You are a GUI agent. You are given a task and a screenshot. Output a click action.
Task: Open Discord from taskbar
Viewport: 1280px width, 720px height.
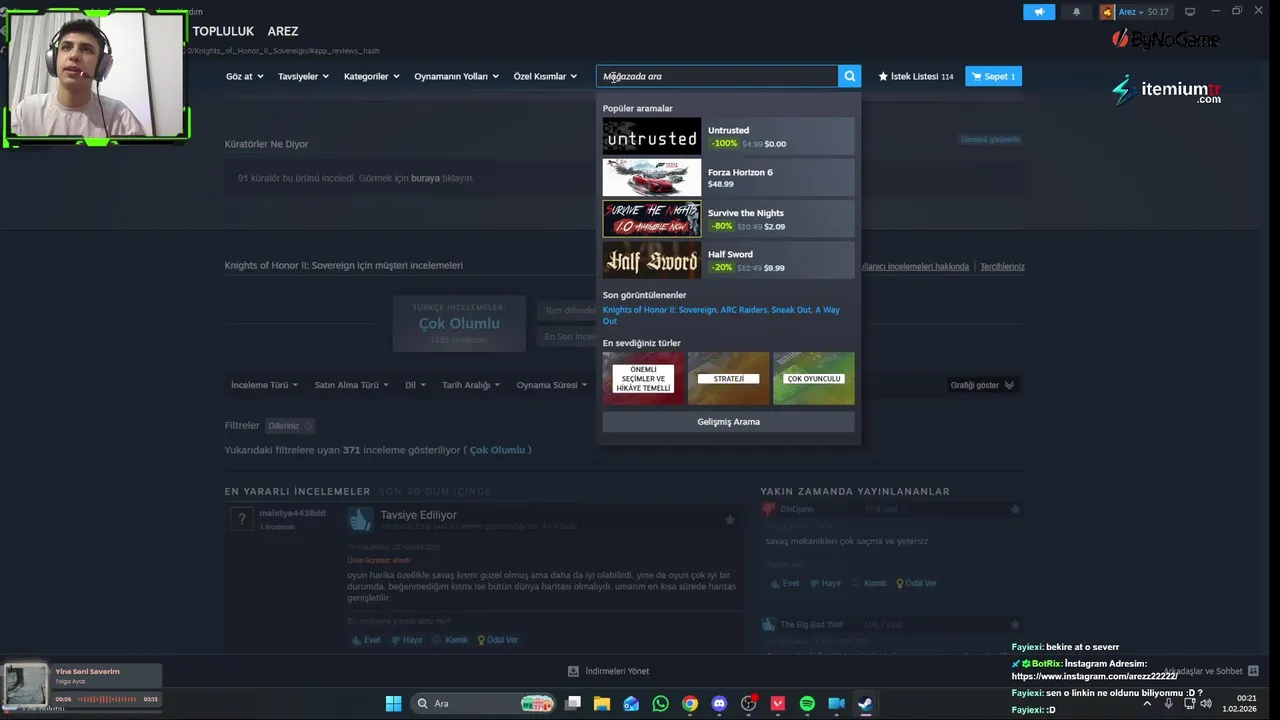[x=719, y=703]
